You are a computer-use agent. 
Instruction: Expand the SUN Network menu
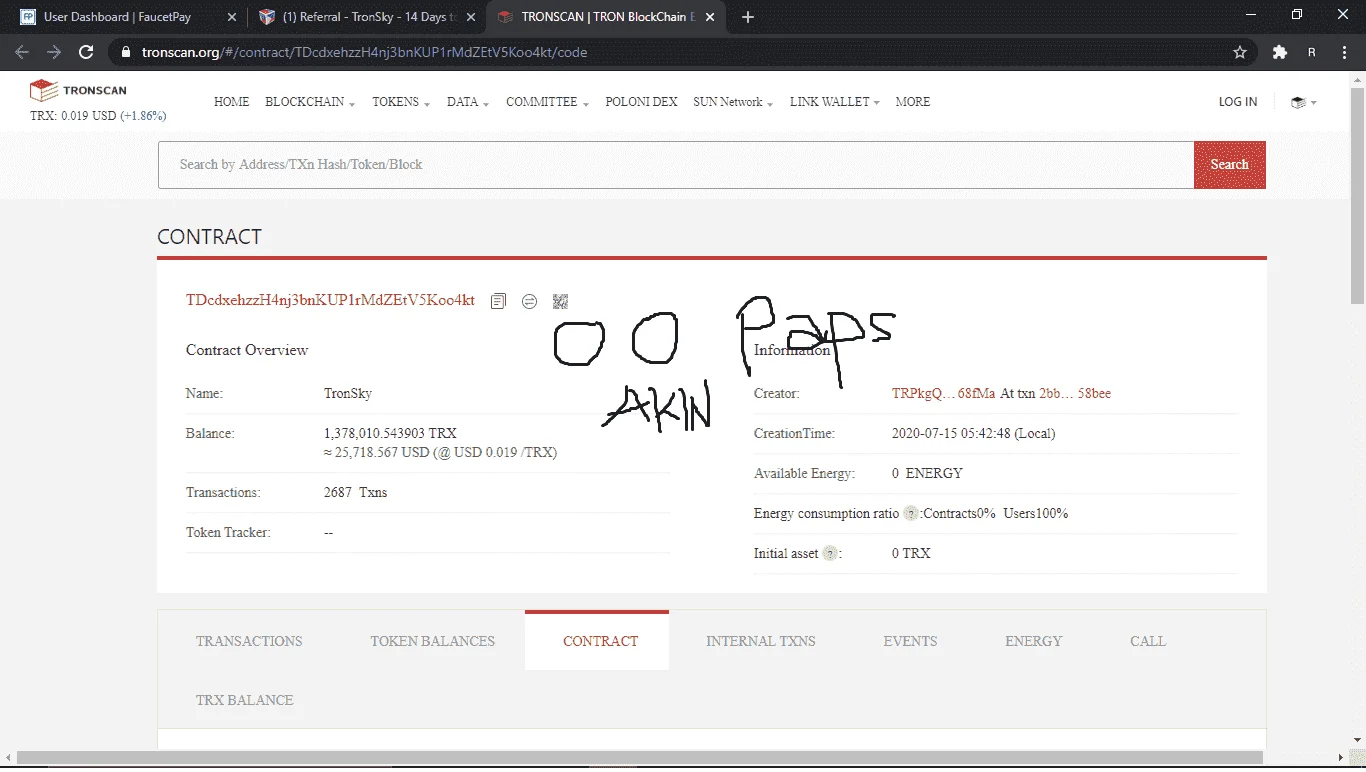point(733,102)
